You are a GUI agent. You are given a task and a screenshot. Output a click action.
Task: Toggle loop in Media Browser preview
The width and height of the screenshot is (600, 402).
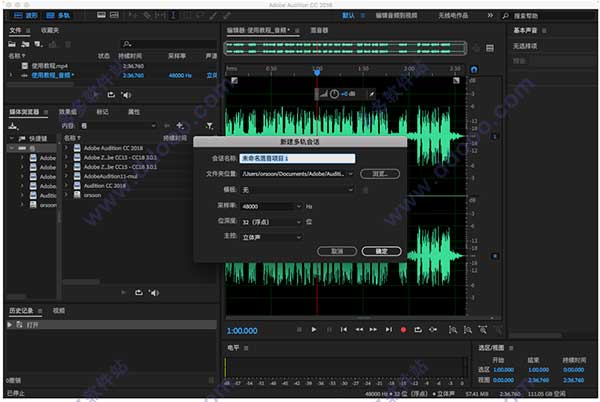pos(139,293)
